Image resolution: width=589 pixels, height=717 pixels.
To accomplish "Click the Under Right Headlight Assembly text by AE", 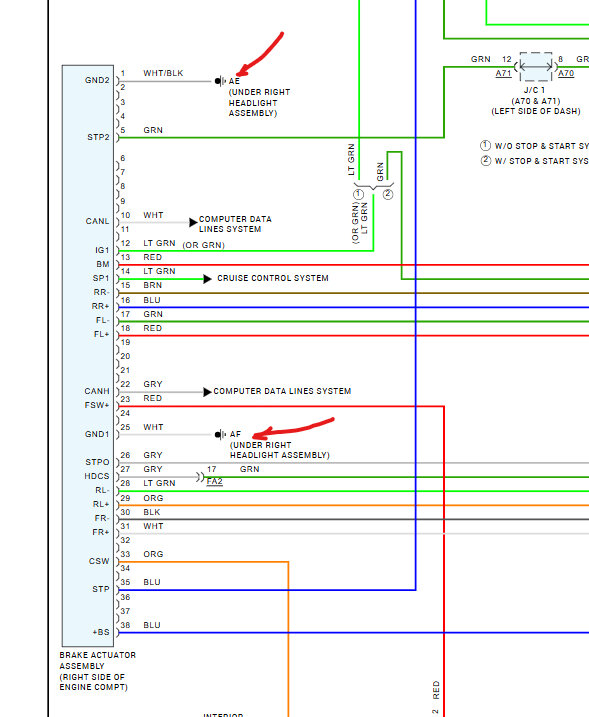I will 259,102.
